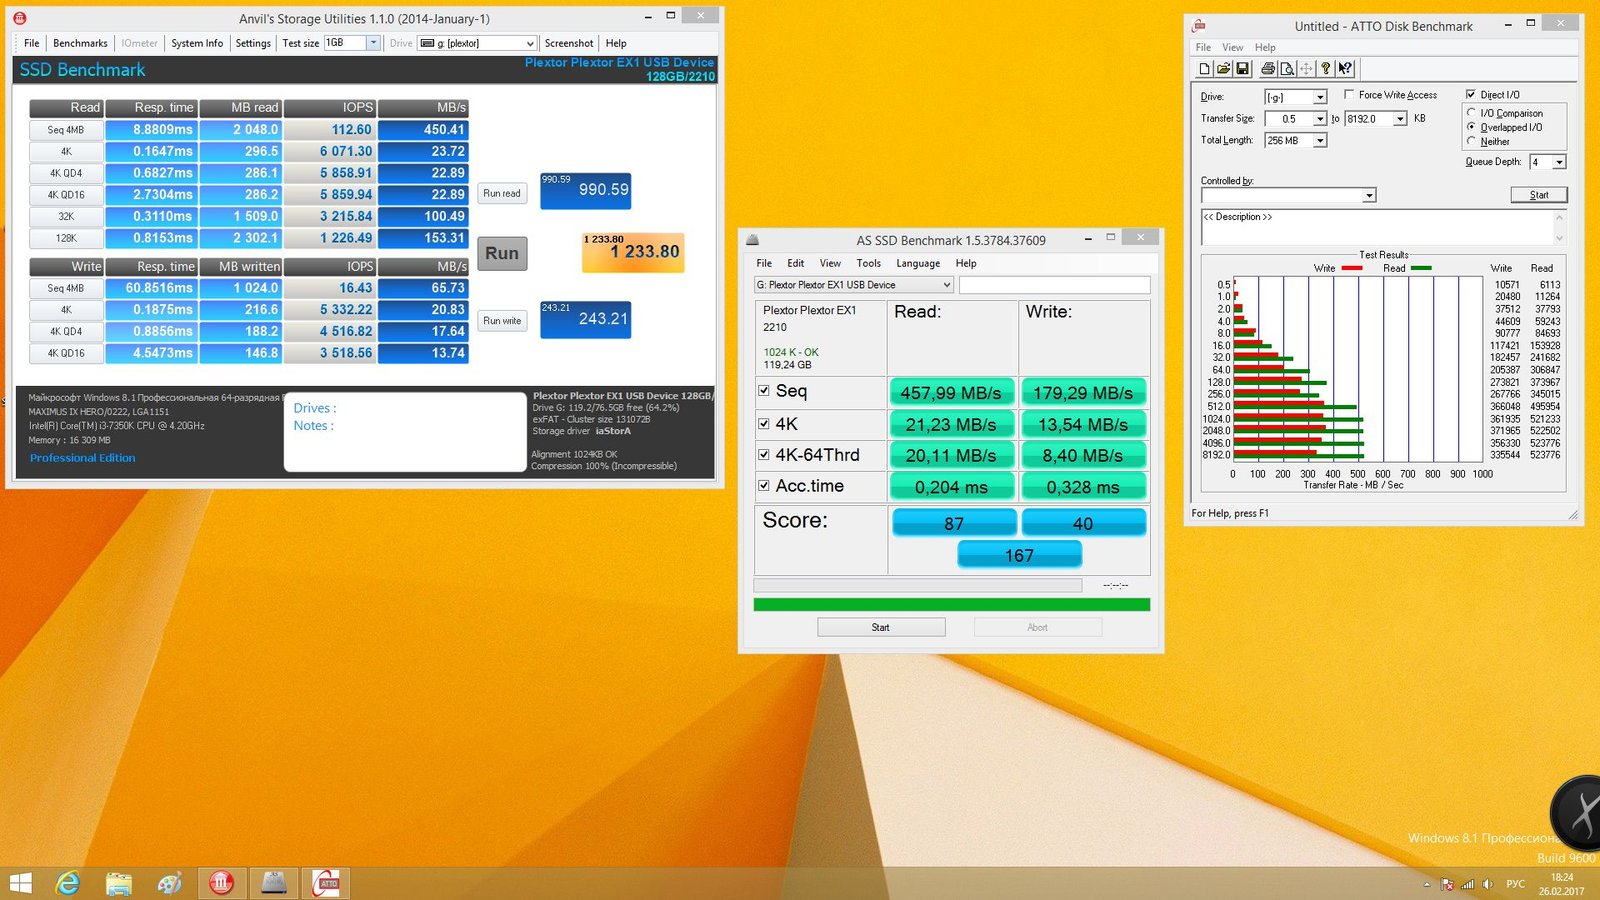Switch to ATTO Disk Benchmark taskbar icon
This screenshot has height=900, width=1600.
(x=326, y=883)
